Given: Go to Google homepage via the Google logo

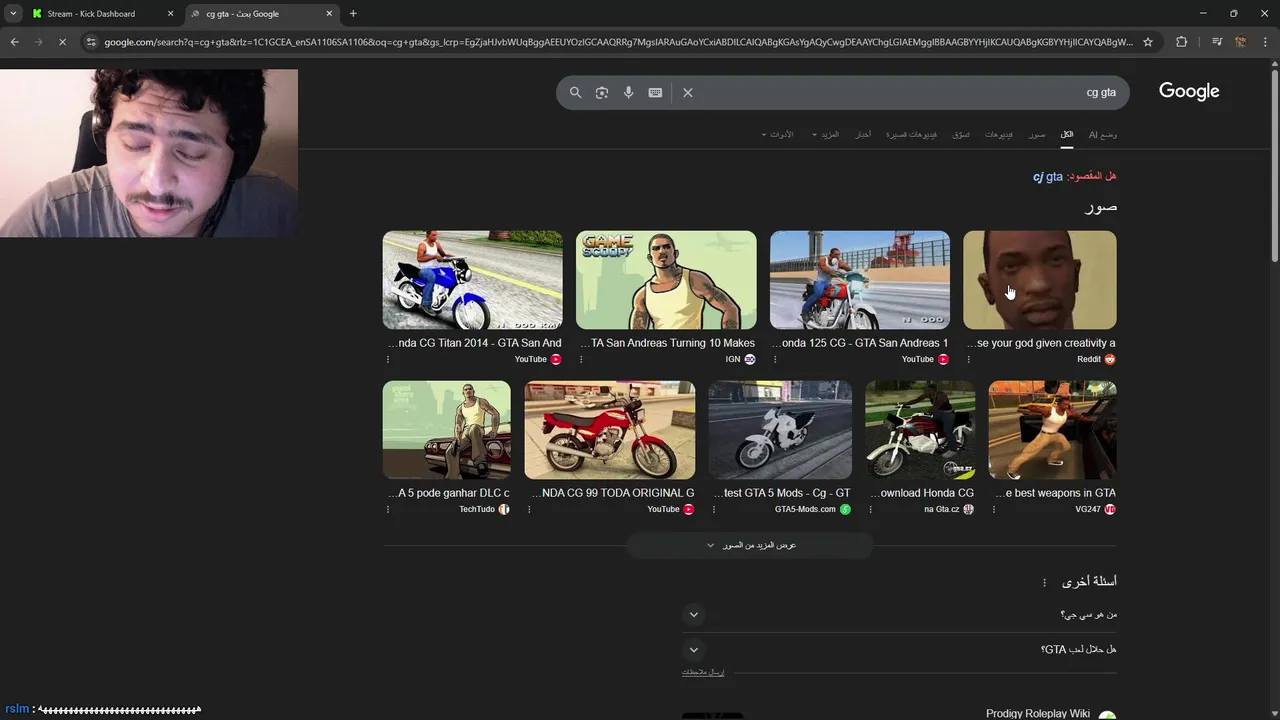Looking at the screenshot, I should [x=1189, y=91].
